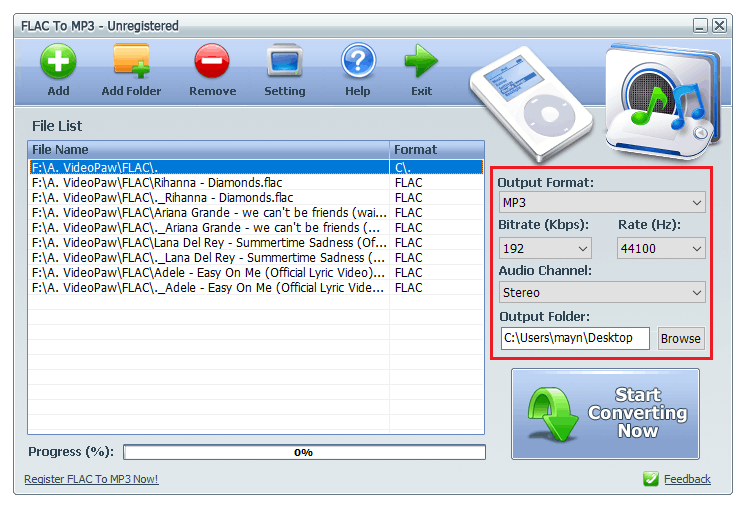Screen dimensions: 748x506
Task: Click Start Converting Now button
Action: tap(605, 413)
